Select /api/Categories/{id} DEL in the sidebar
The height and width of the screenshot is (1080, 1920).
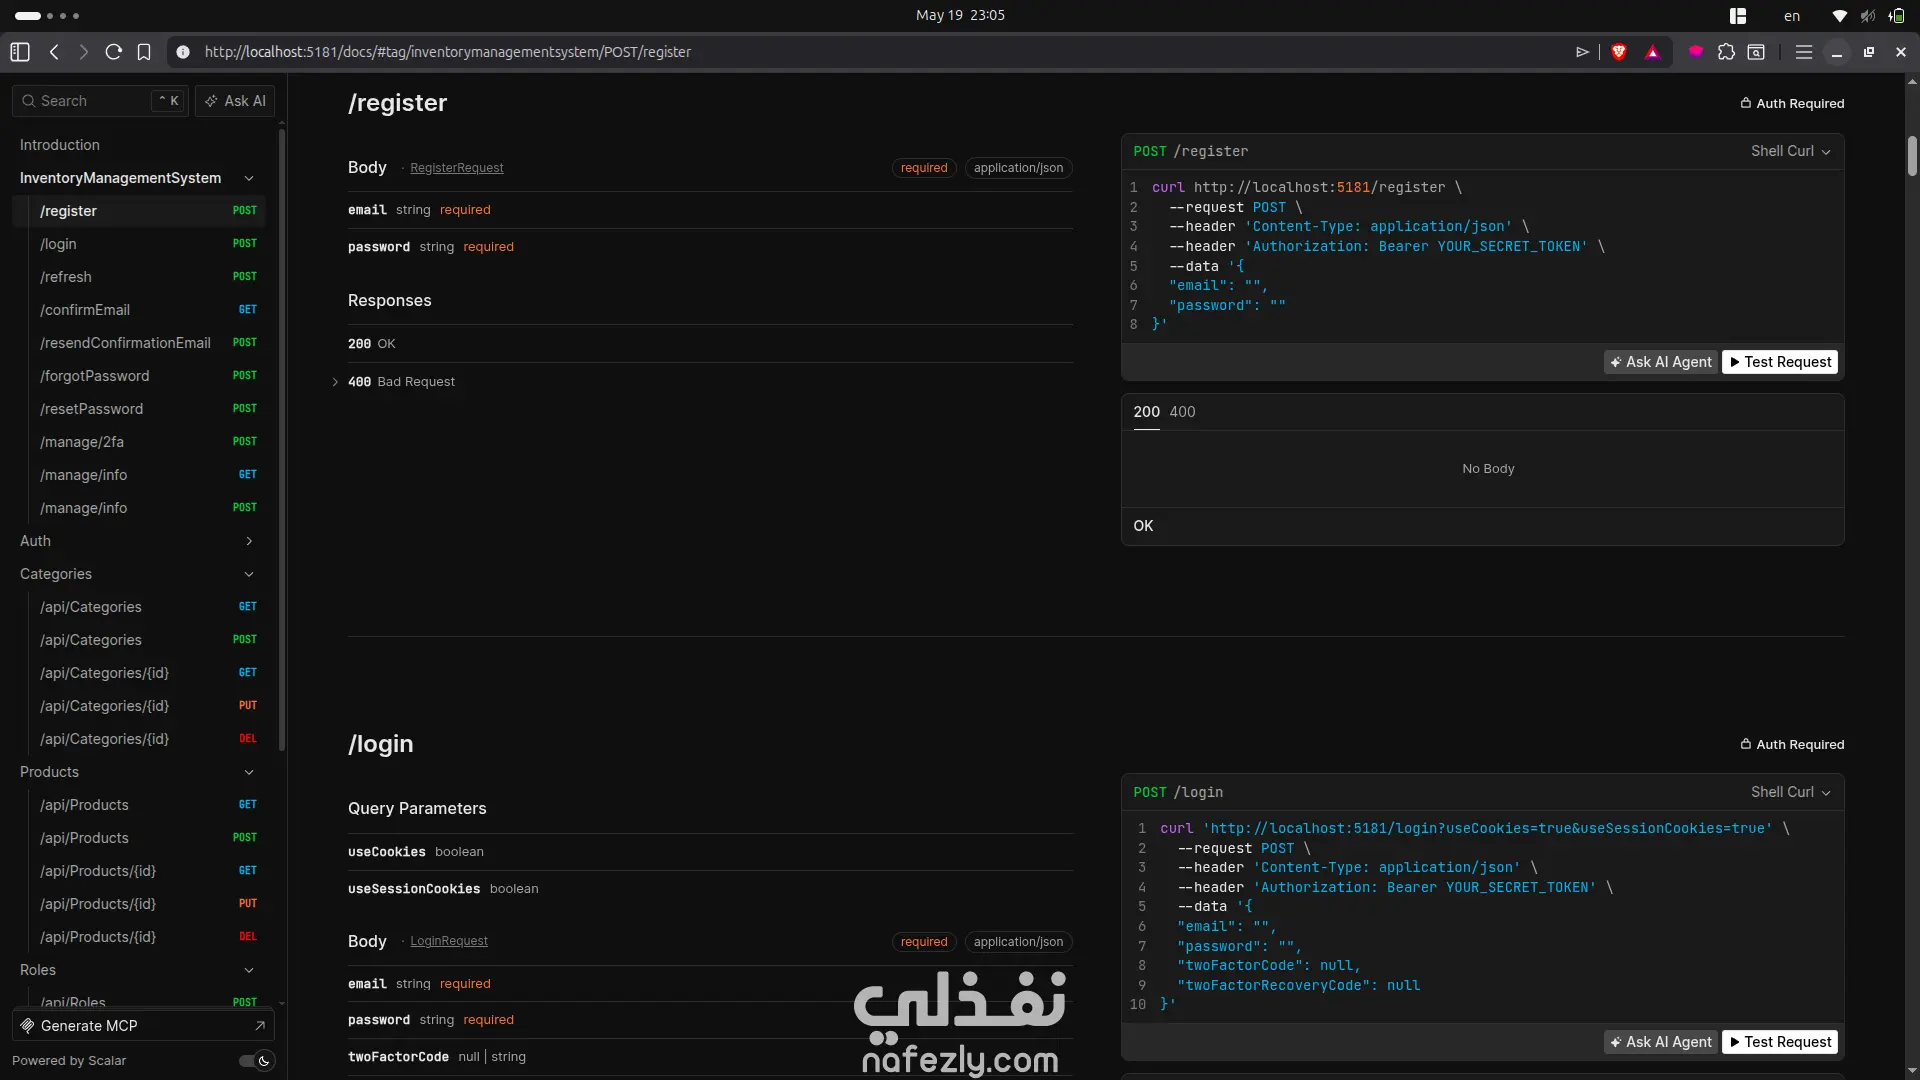[139, 739]
